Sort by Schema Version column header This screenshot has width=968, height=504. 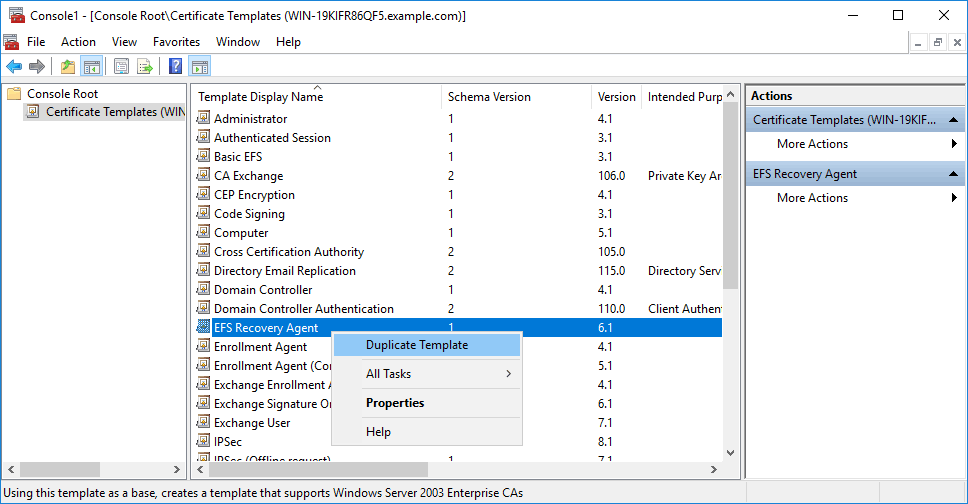tap(517, 96)
